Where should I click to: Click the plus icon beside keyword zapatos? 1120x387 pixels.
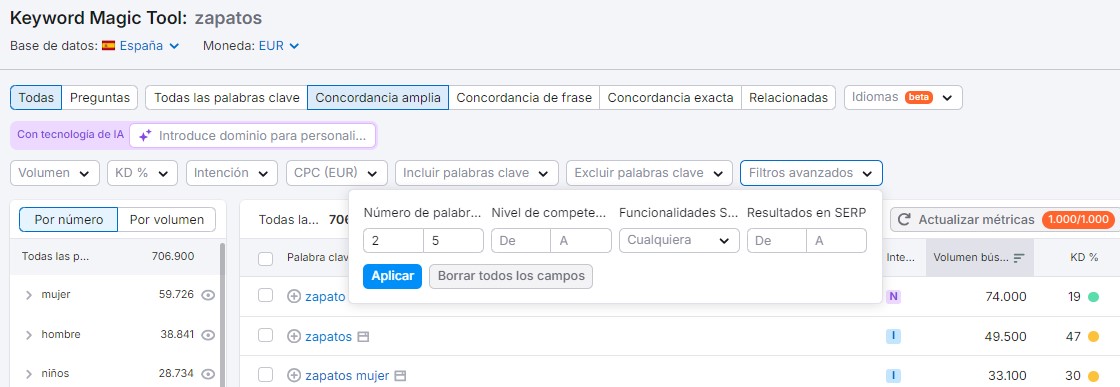coord(294,336)
